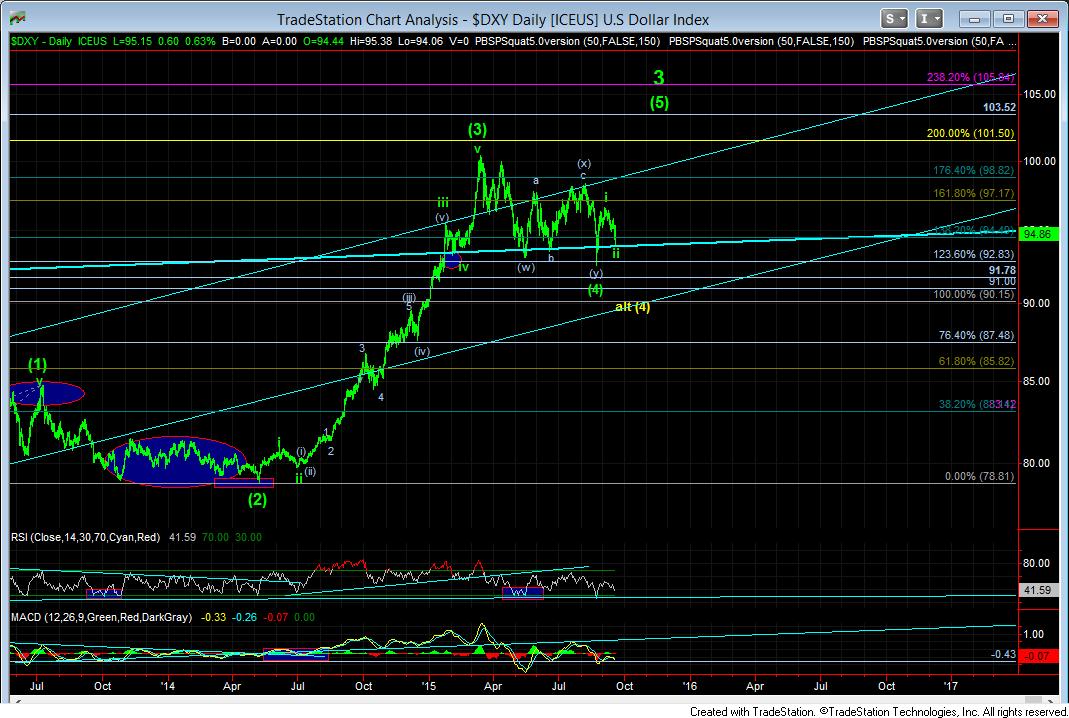Click the 105.00 price axis label
Viewport: 1069px width, 718px height.
point(1040,95)
